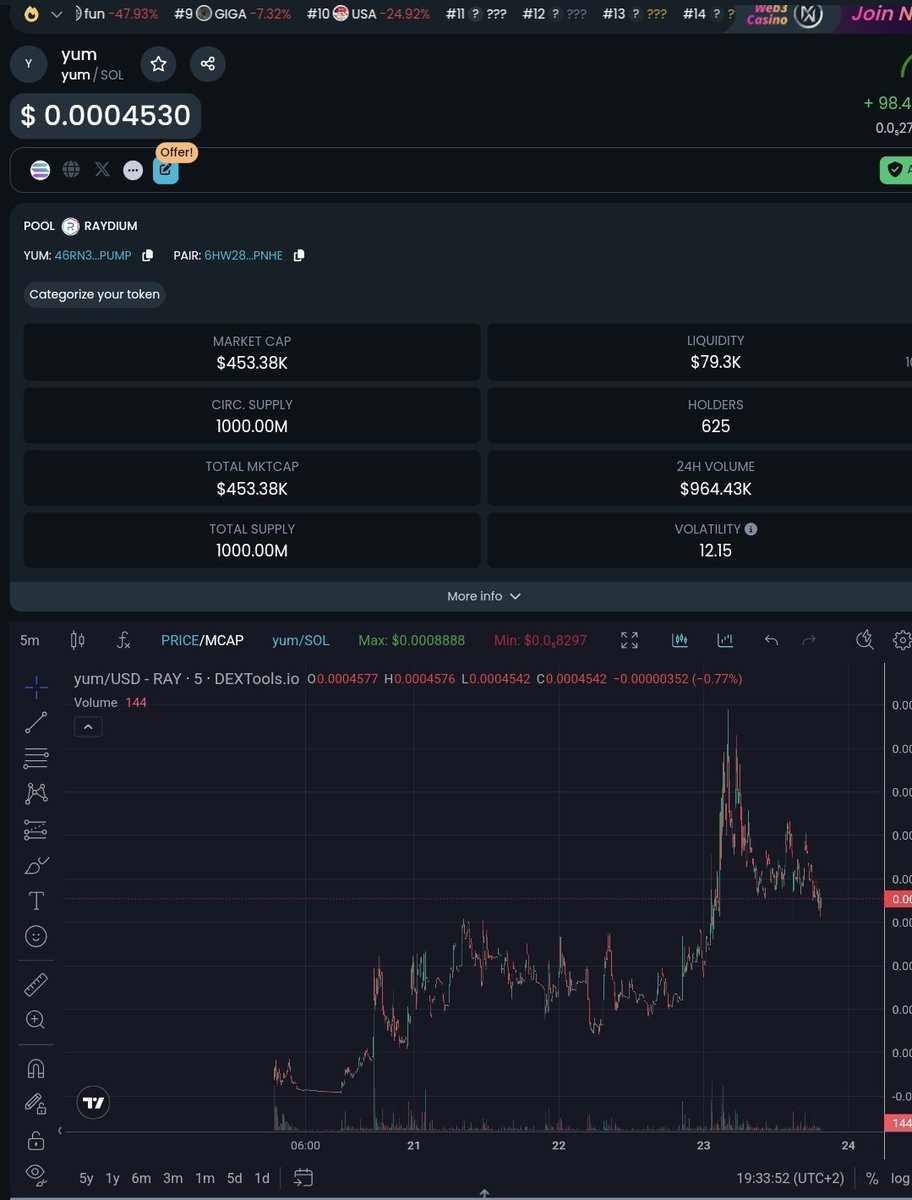Click Categorize your token button

(94, 294)
